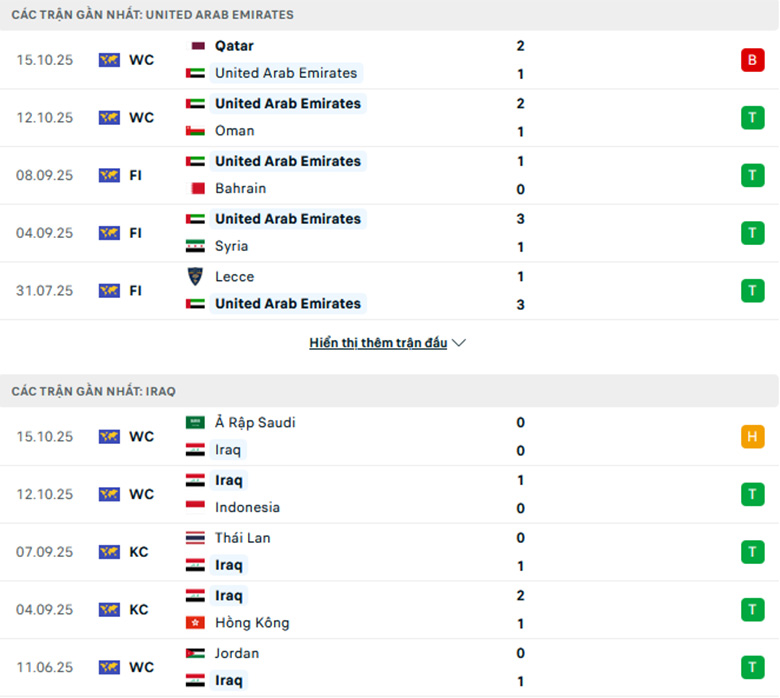Click green T badge for UAE vs Oman

click(x=752, y=118)
